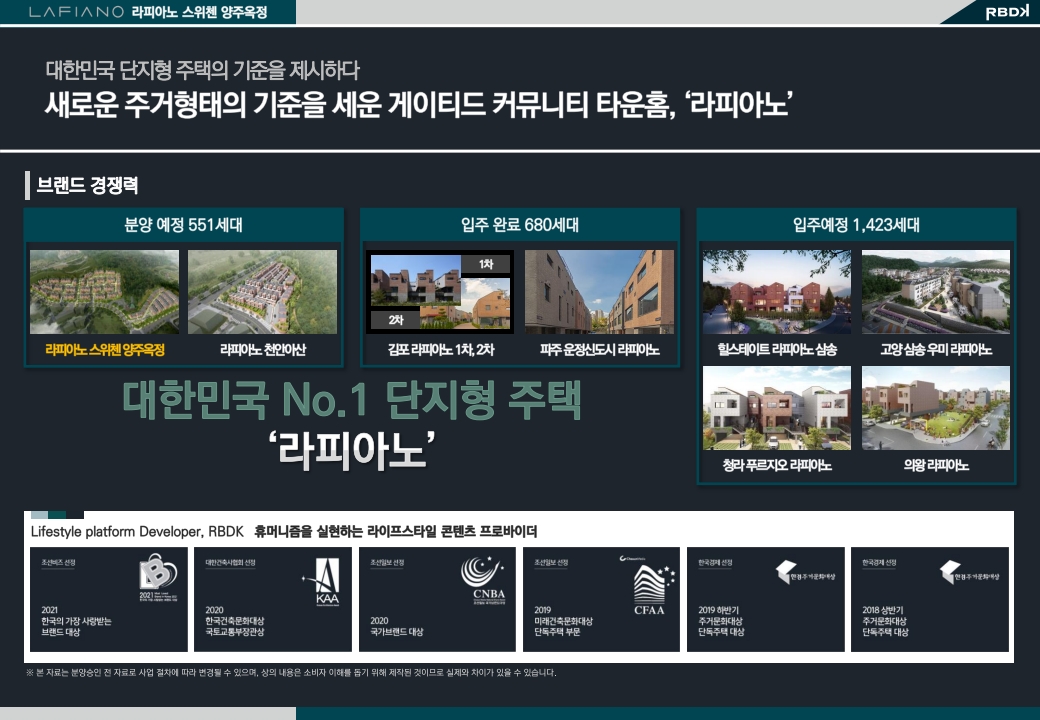Viewport: 1040px width, 720px height.
Task: Select the 라피아노 스위첸 양주옥정 aerial image
Action: (104, 292)
